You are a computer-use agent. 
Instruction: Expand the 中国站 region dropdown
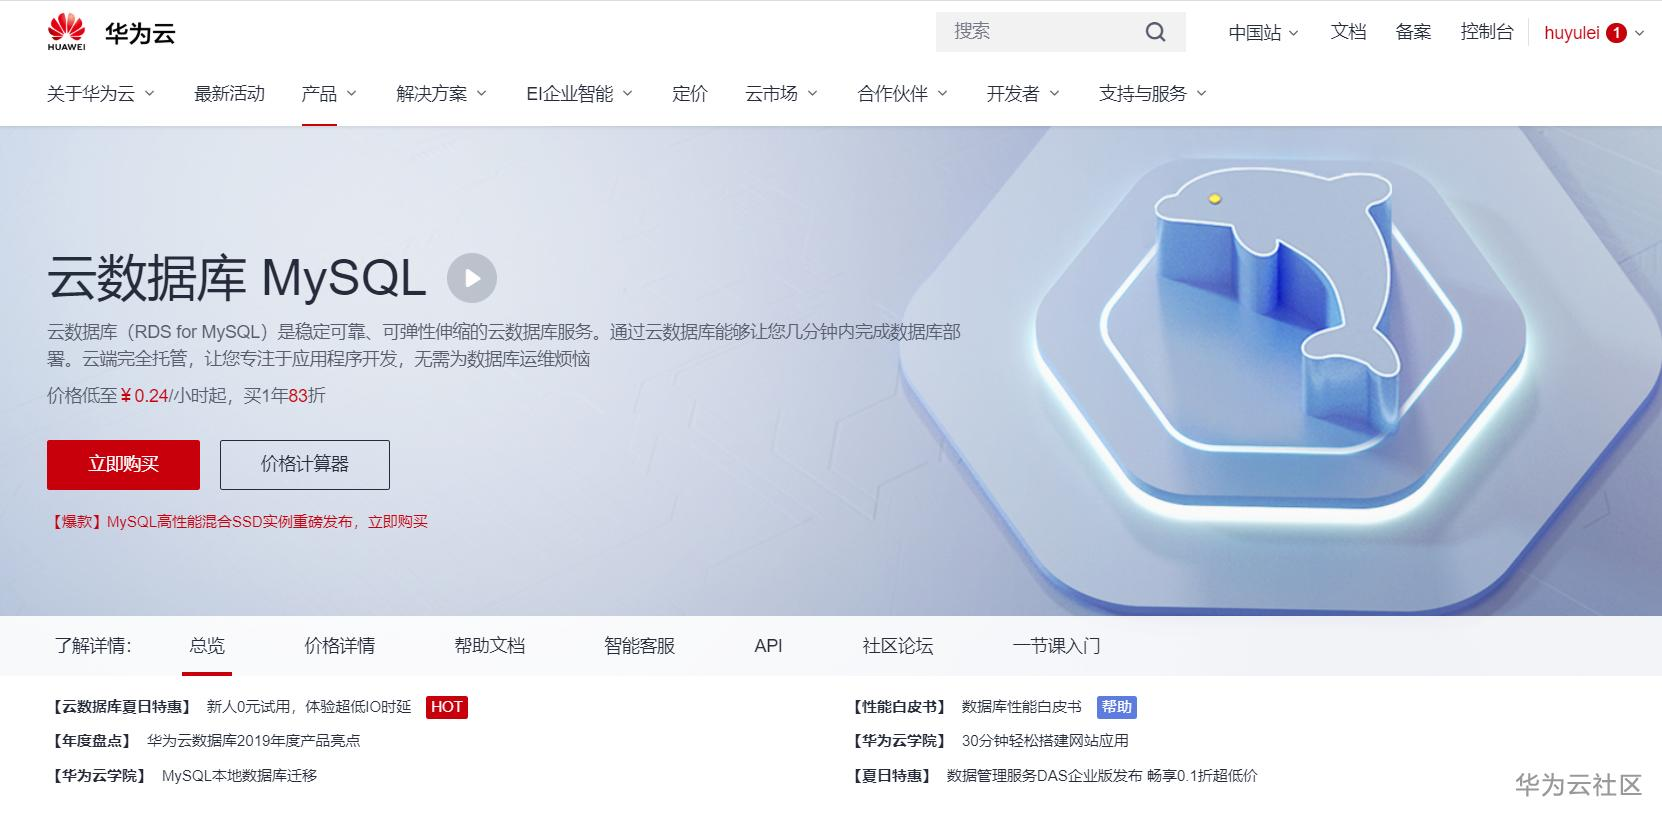(x=1263, y=33)
